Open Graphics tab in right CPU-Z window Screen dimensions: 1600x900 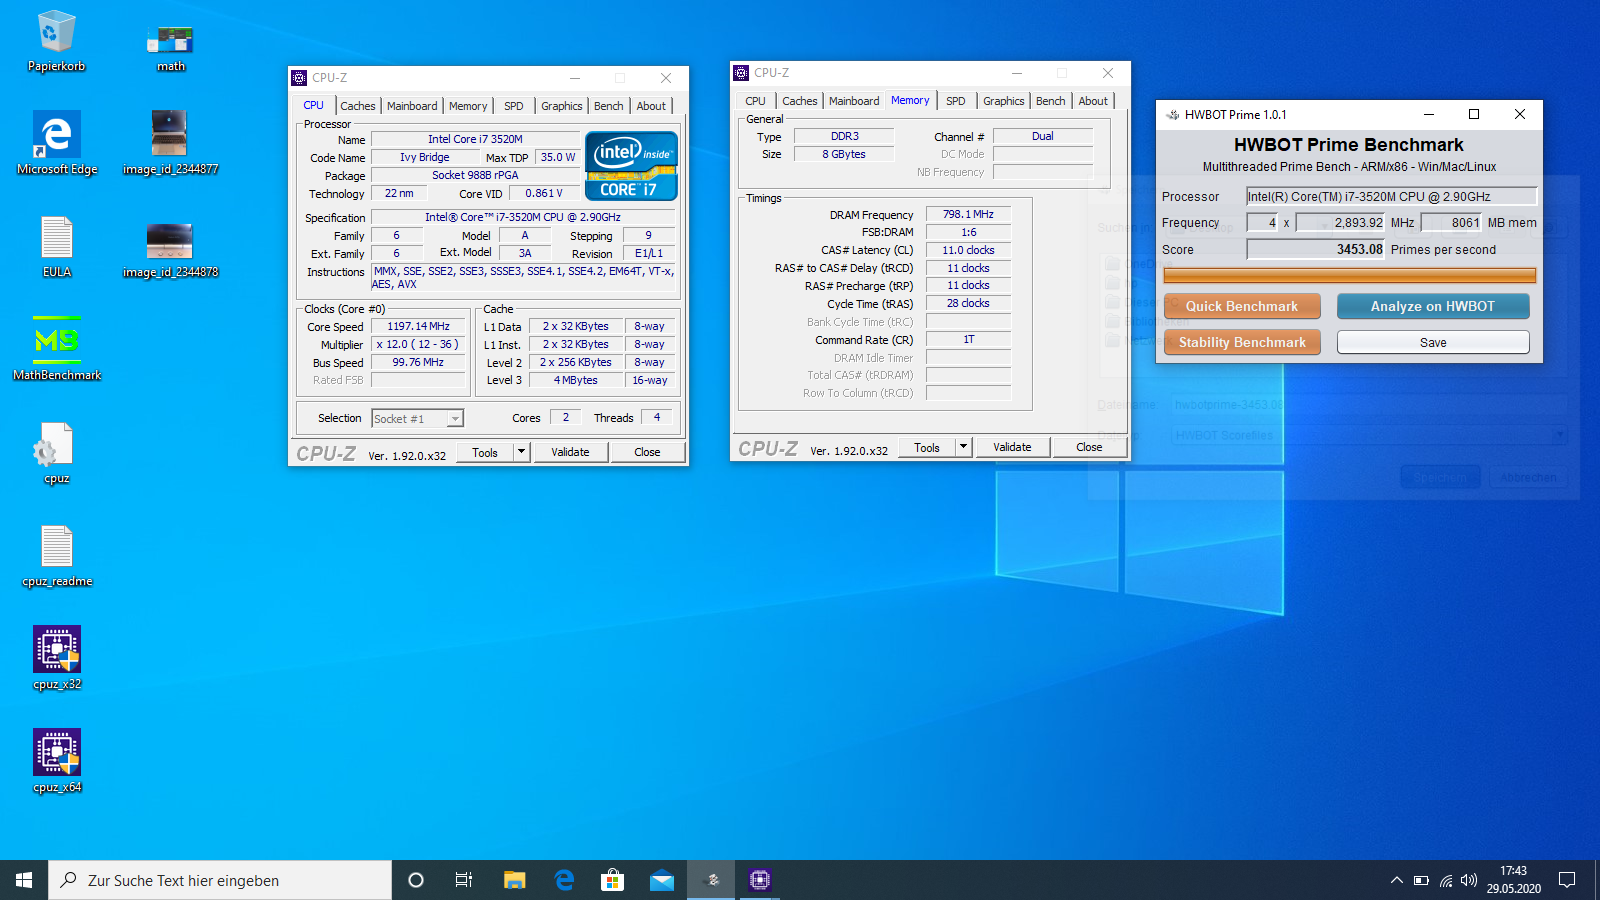pos(1003,101)
